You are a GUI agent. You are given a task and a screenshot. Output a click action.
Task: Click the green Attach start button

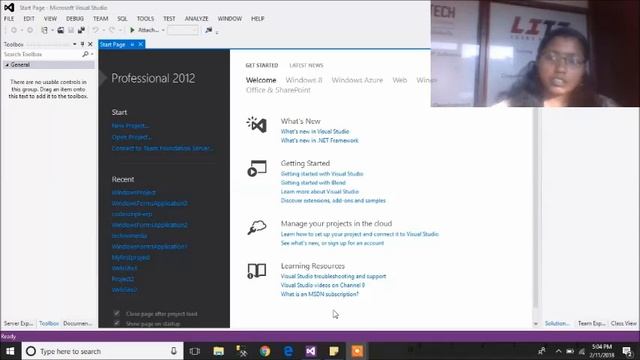coord(144,30)
